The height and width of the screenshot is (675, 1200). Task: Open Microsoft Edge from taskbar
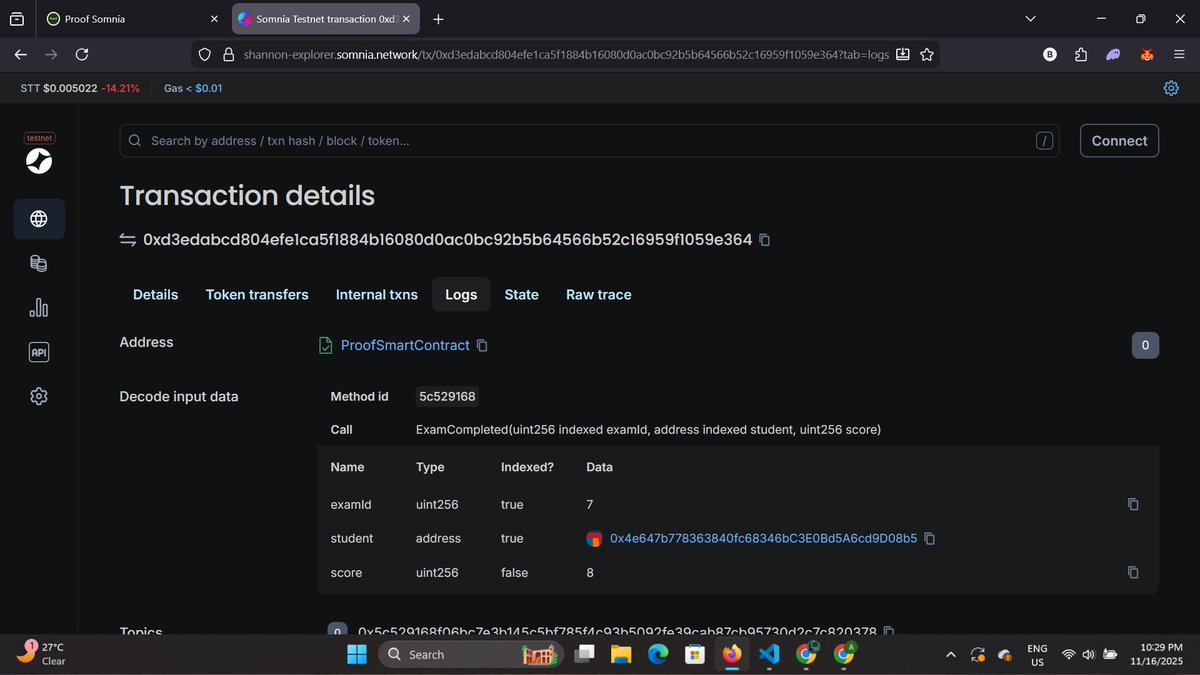657,654
